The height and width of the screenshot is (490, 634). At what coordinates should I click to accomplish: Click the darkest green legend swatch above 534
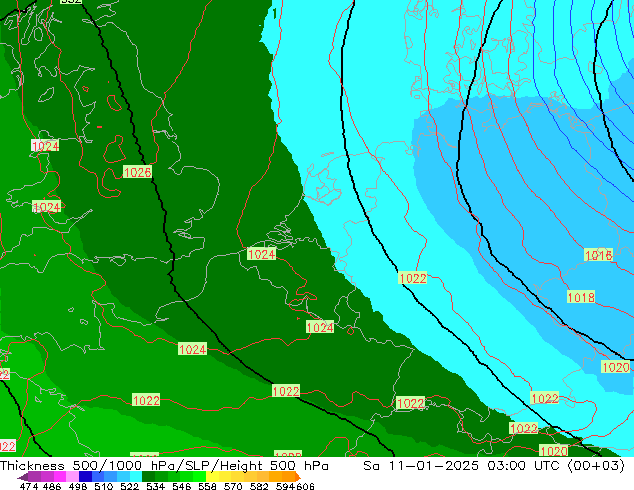[x=148, y=476]
